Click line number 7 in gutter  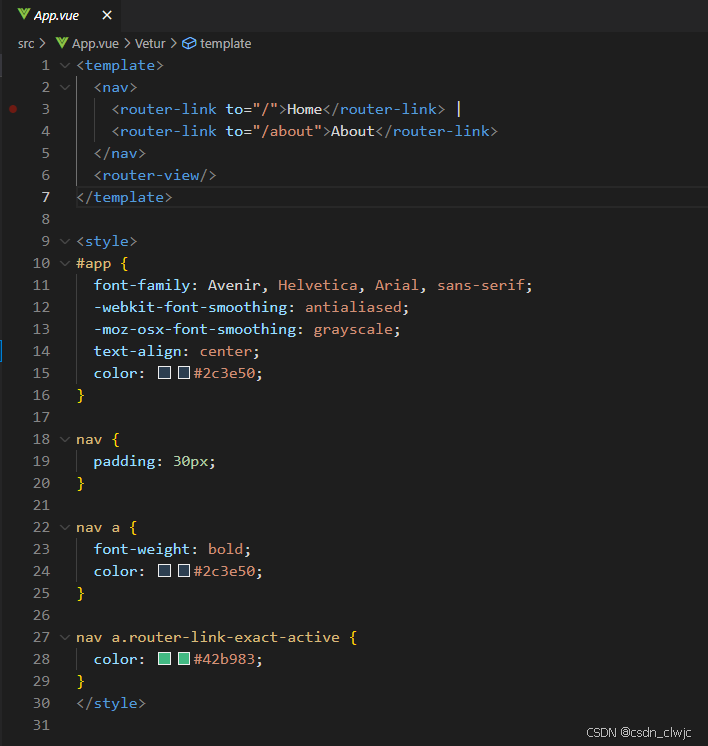(x=46, y=197)
